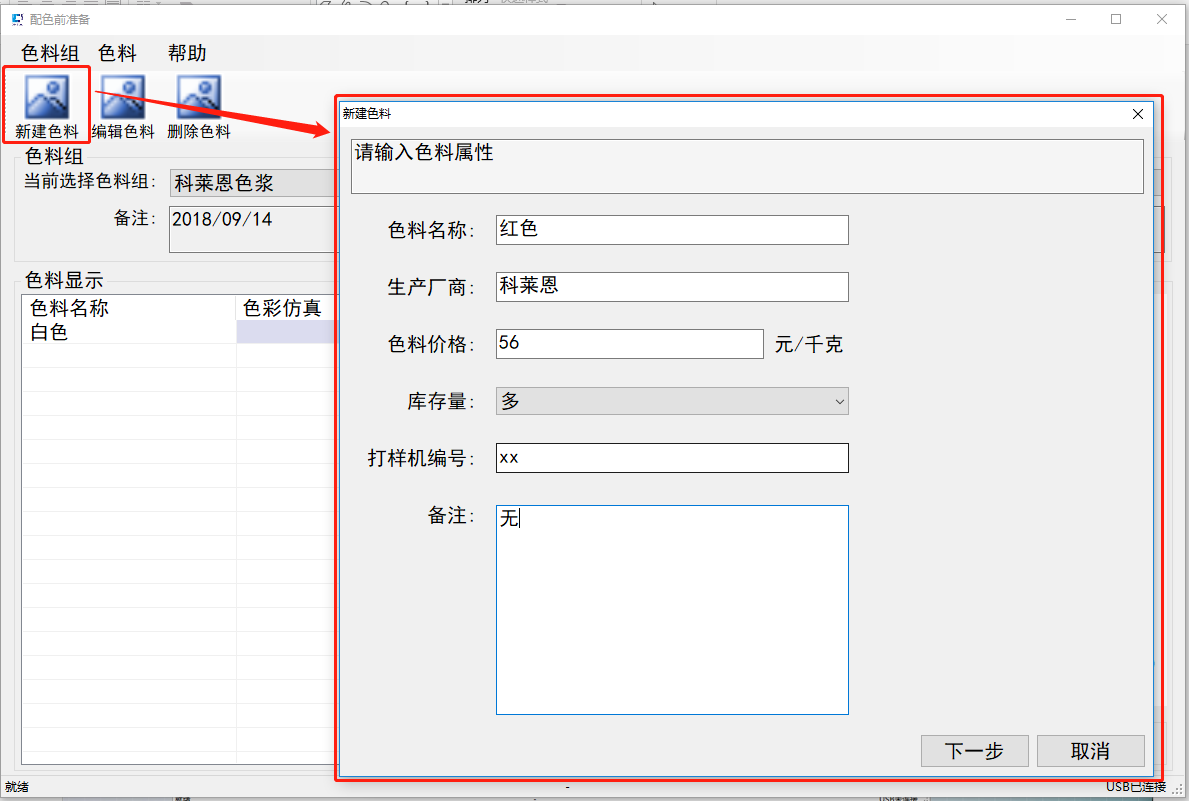Close the 新建色料 dialog
1189x801 pixels.
coord(1137,114)
